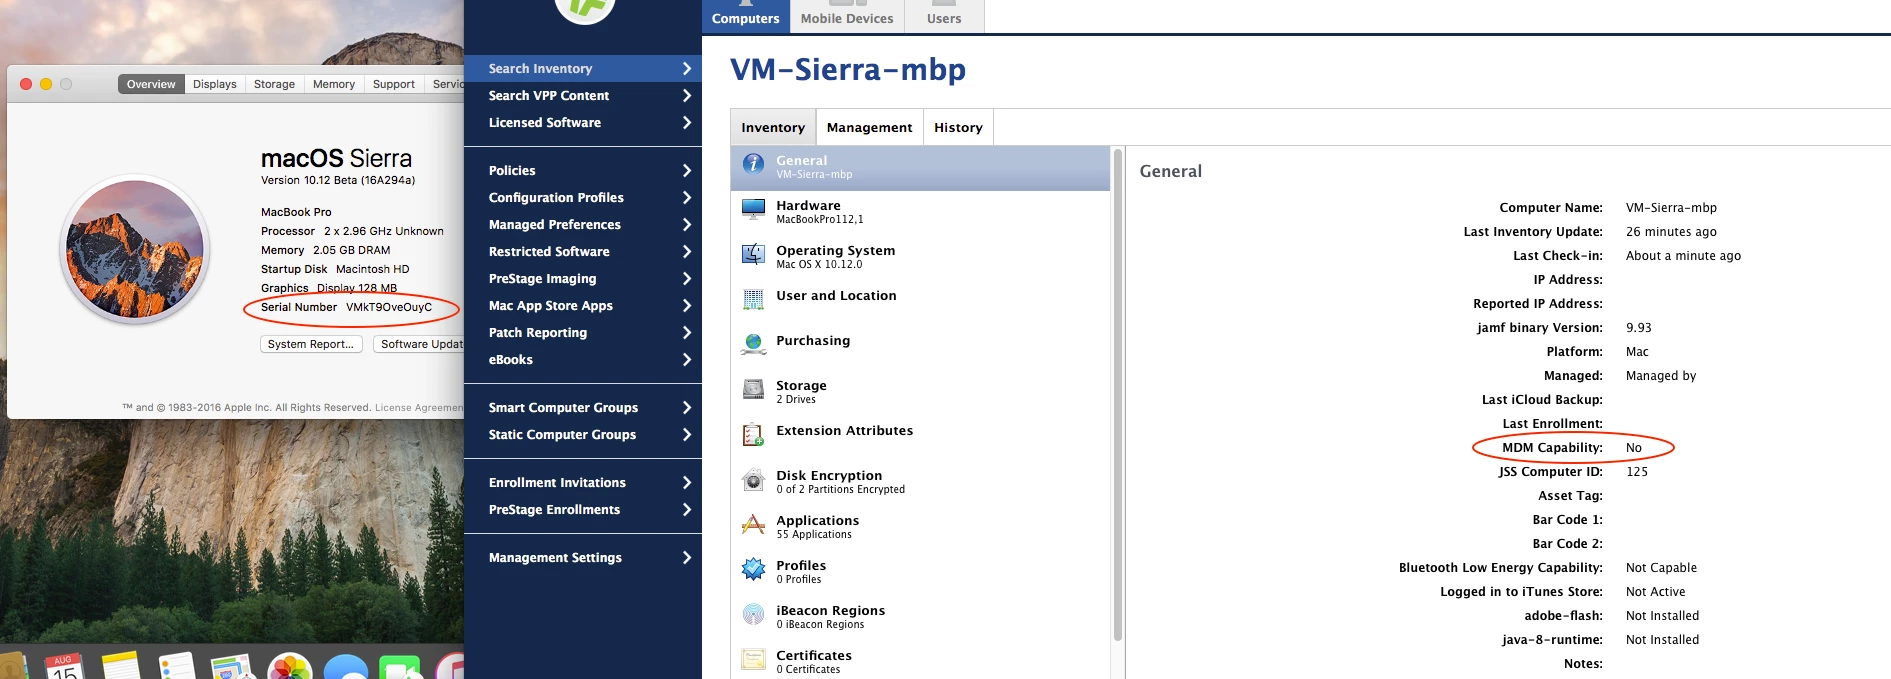The width and height of the screenshot is (1891, 679).
Task: Select Overview tab in About This Mac
Action: pos(151,84)
